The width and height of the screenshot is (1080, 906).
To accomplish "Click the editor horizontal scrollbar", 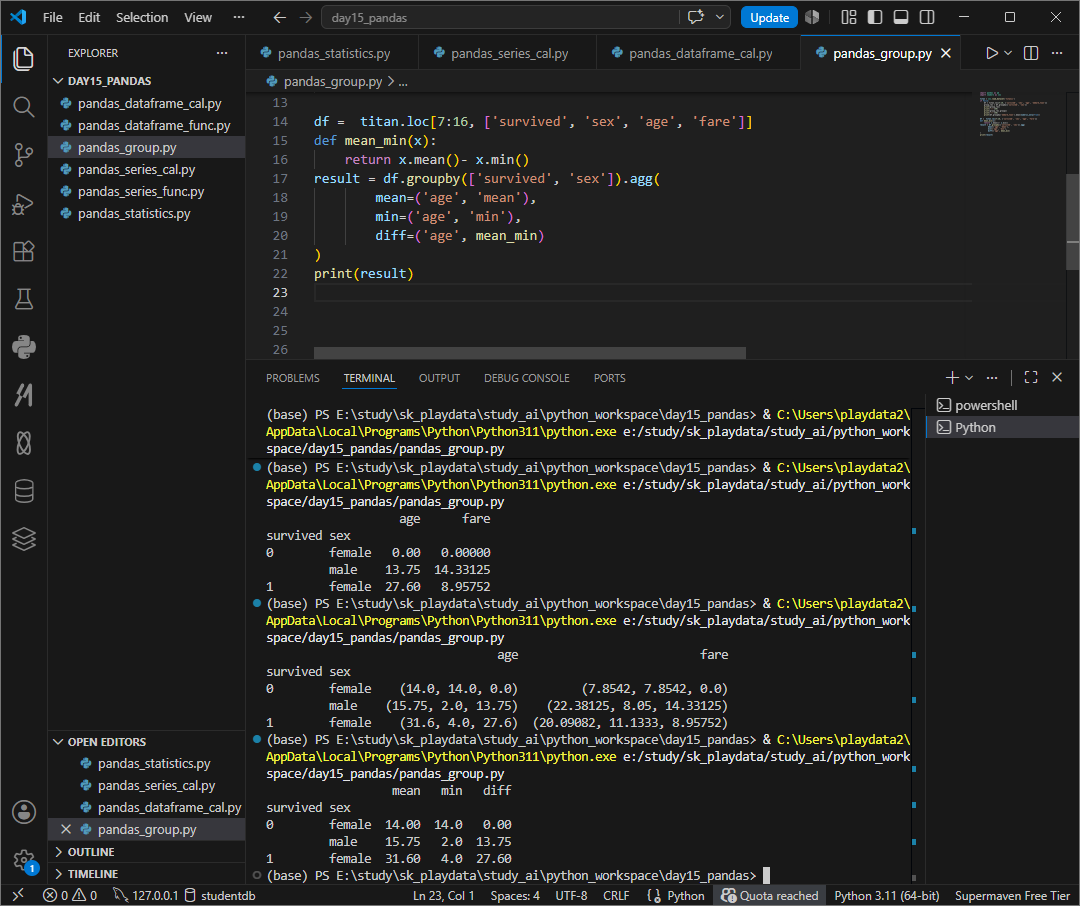I will (x=529, y=353).
